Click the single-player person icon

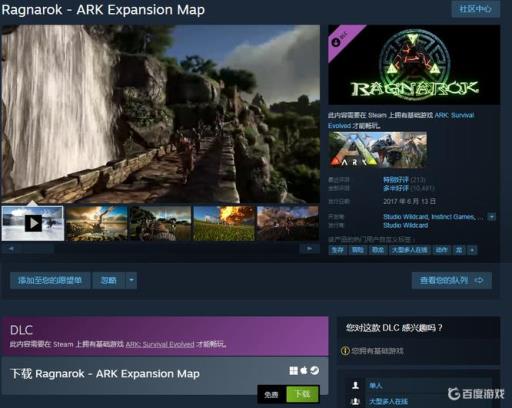pos(355,386)
